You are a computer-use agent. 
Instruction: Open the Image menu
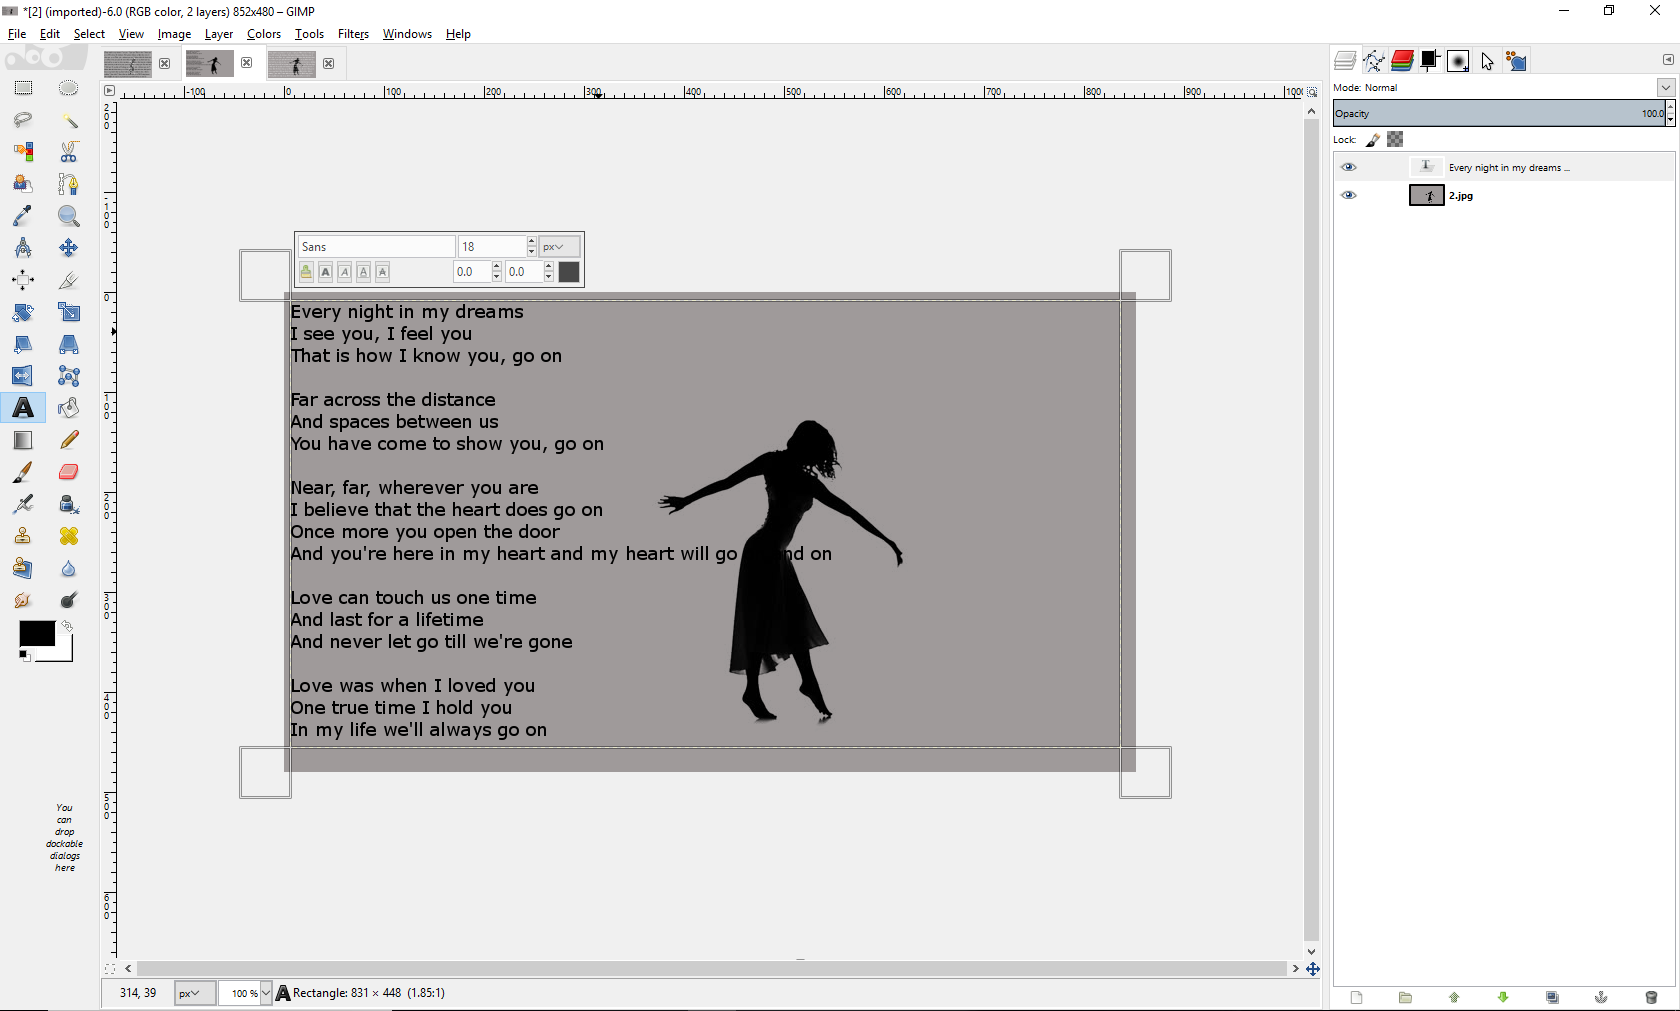(174, 34)
